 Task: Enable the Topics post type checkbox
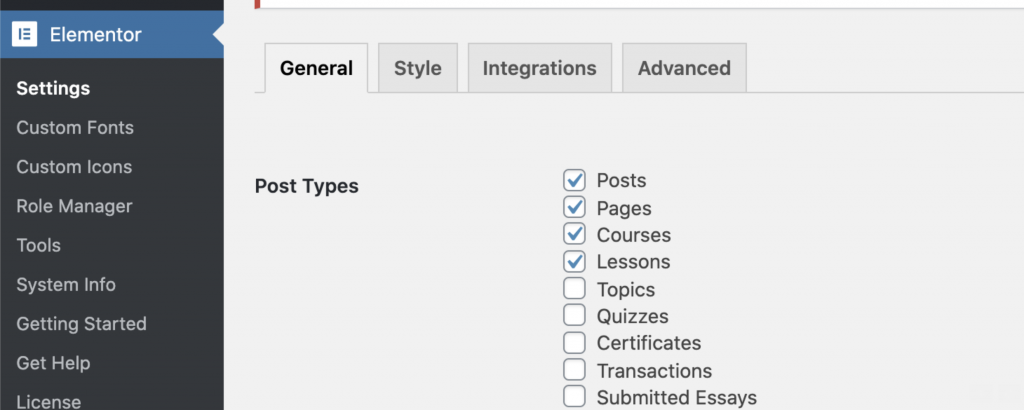click(x=574, y=289)
